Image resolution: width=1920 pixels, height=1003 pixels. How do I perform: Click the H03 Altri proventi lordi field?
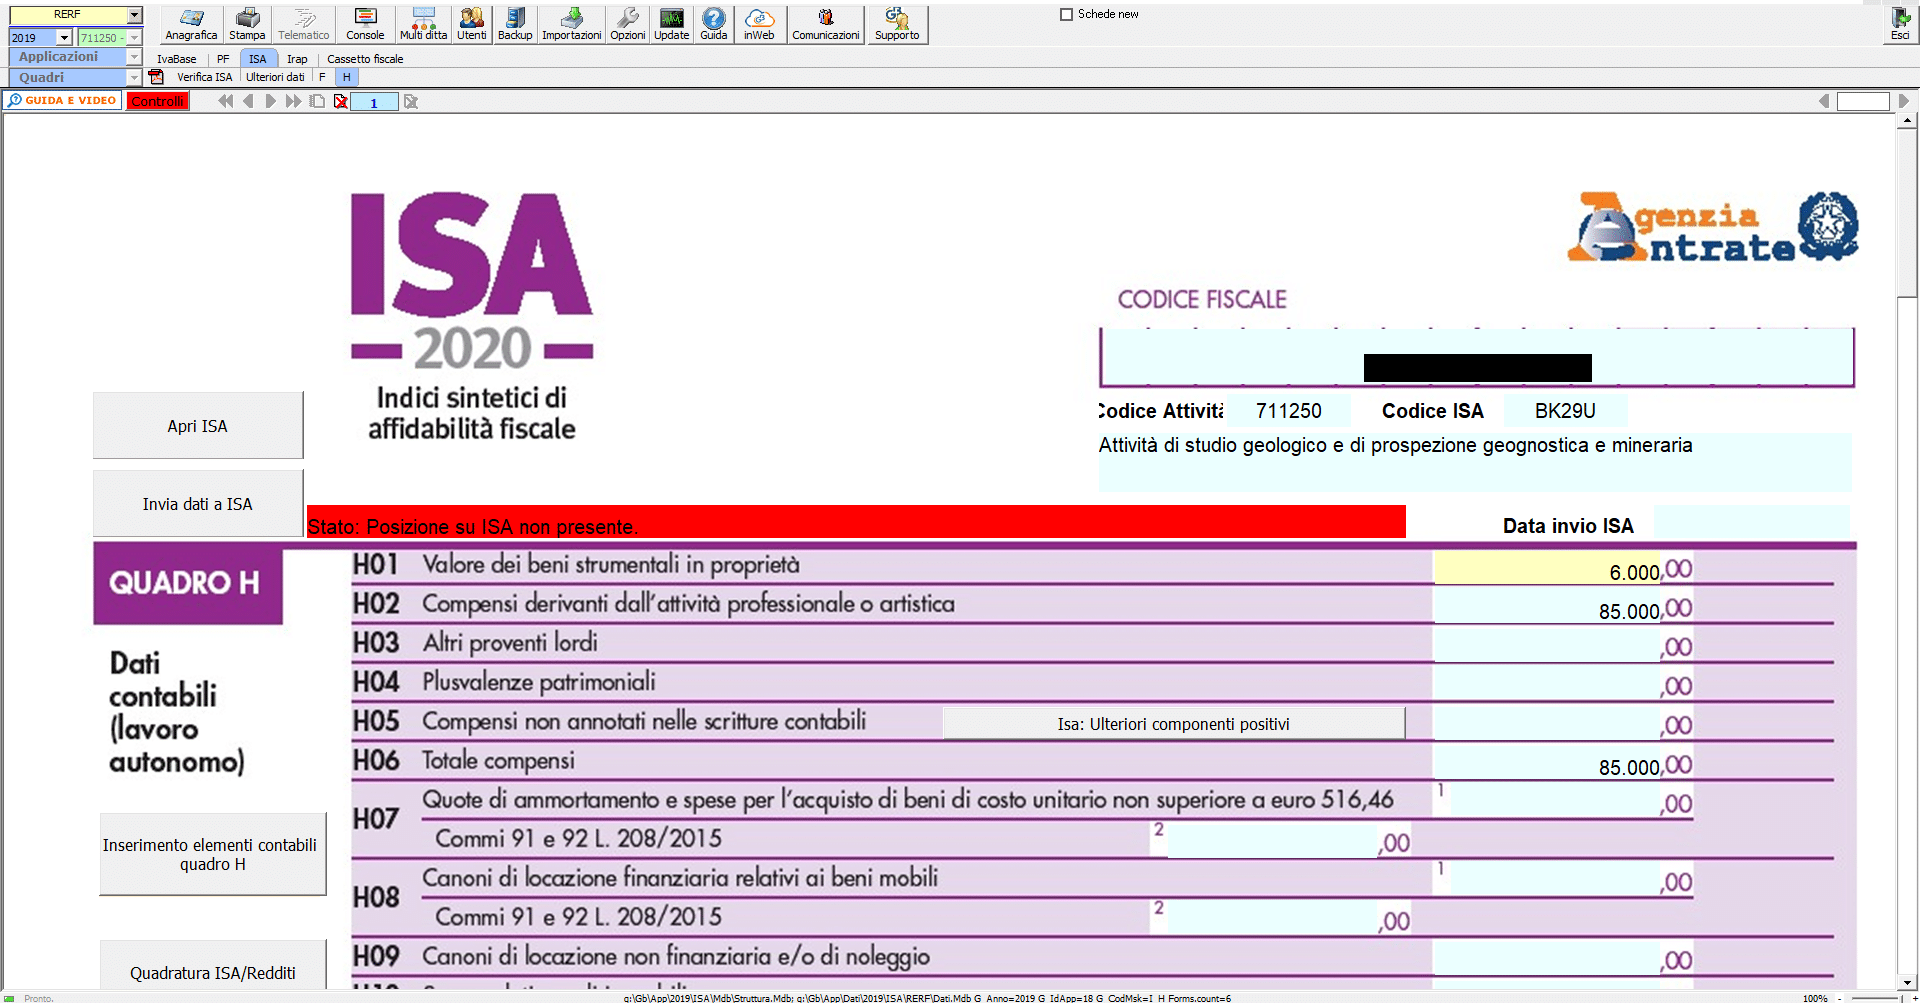(1547, 647)
